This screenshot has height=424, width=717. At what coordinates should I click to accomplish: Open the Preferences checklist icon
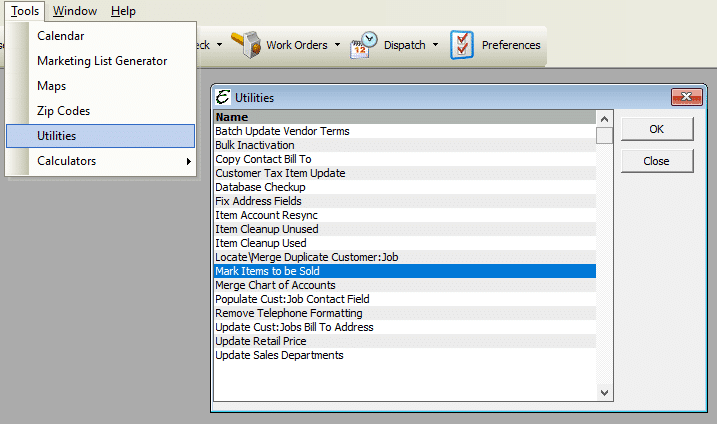pos(461,45)
